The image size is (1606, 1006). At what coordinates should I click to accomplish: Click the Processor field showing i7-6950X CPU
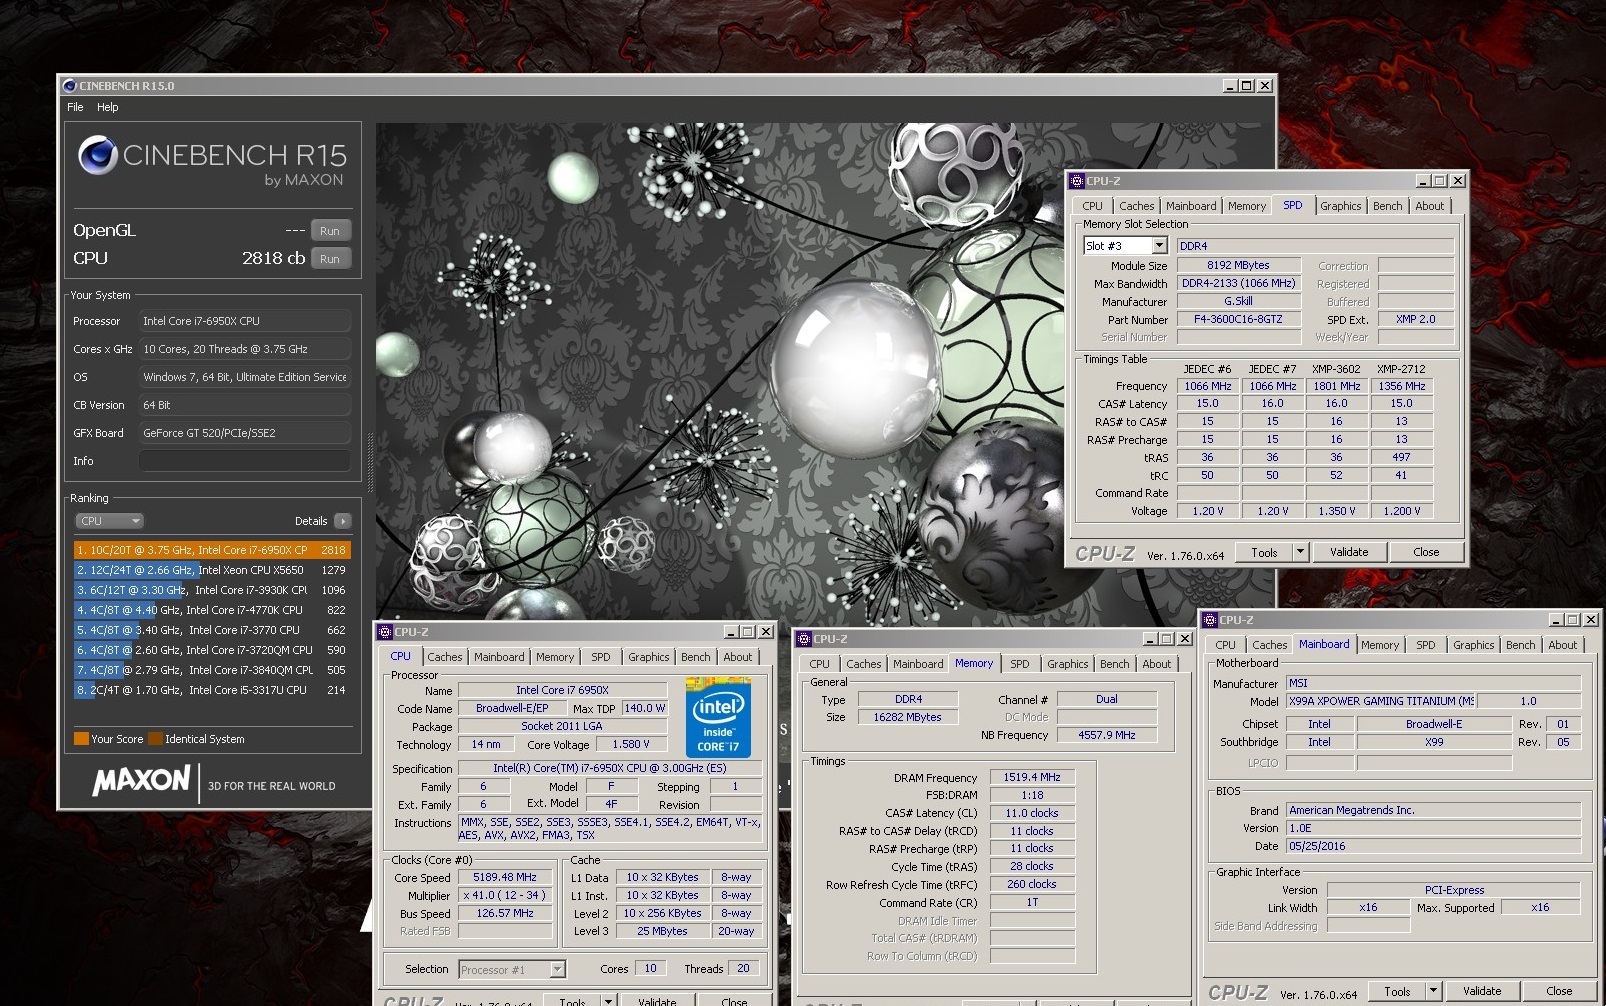(245, 321)
